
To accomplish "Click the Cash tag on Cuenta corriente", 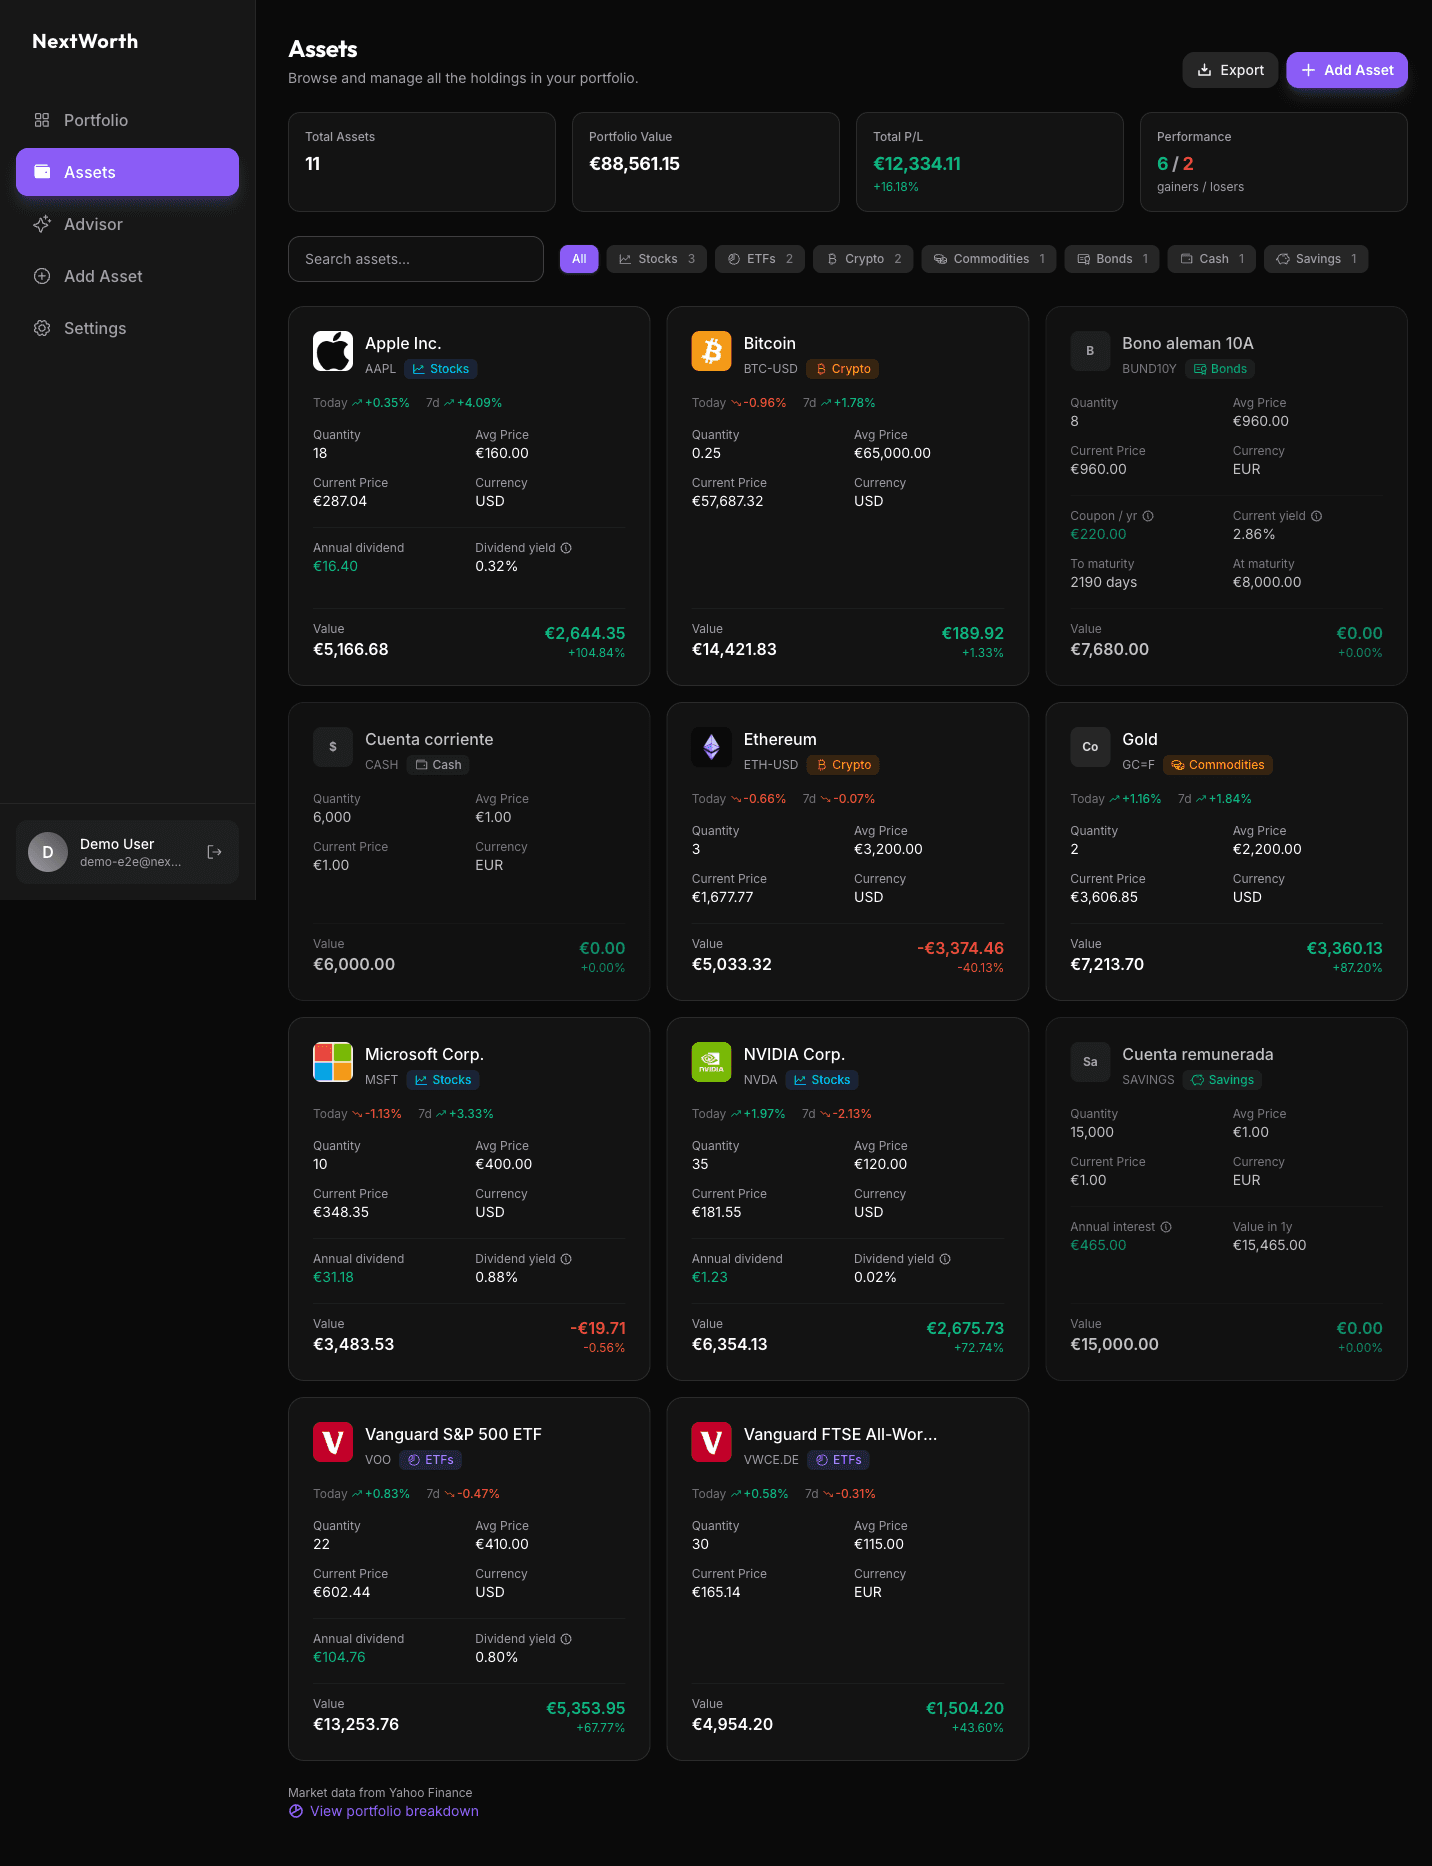I will tap(439, 765).
